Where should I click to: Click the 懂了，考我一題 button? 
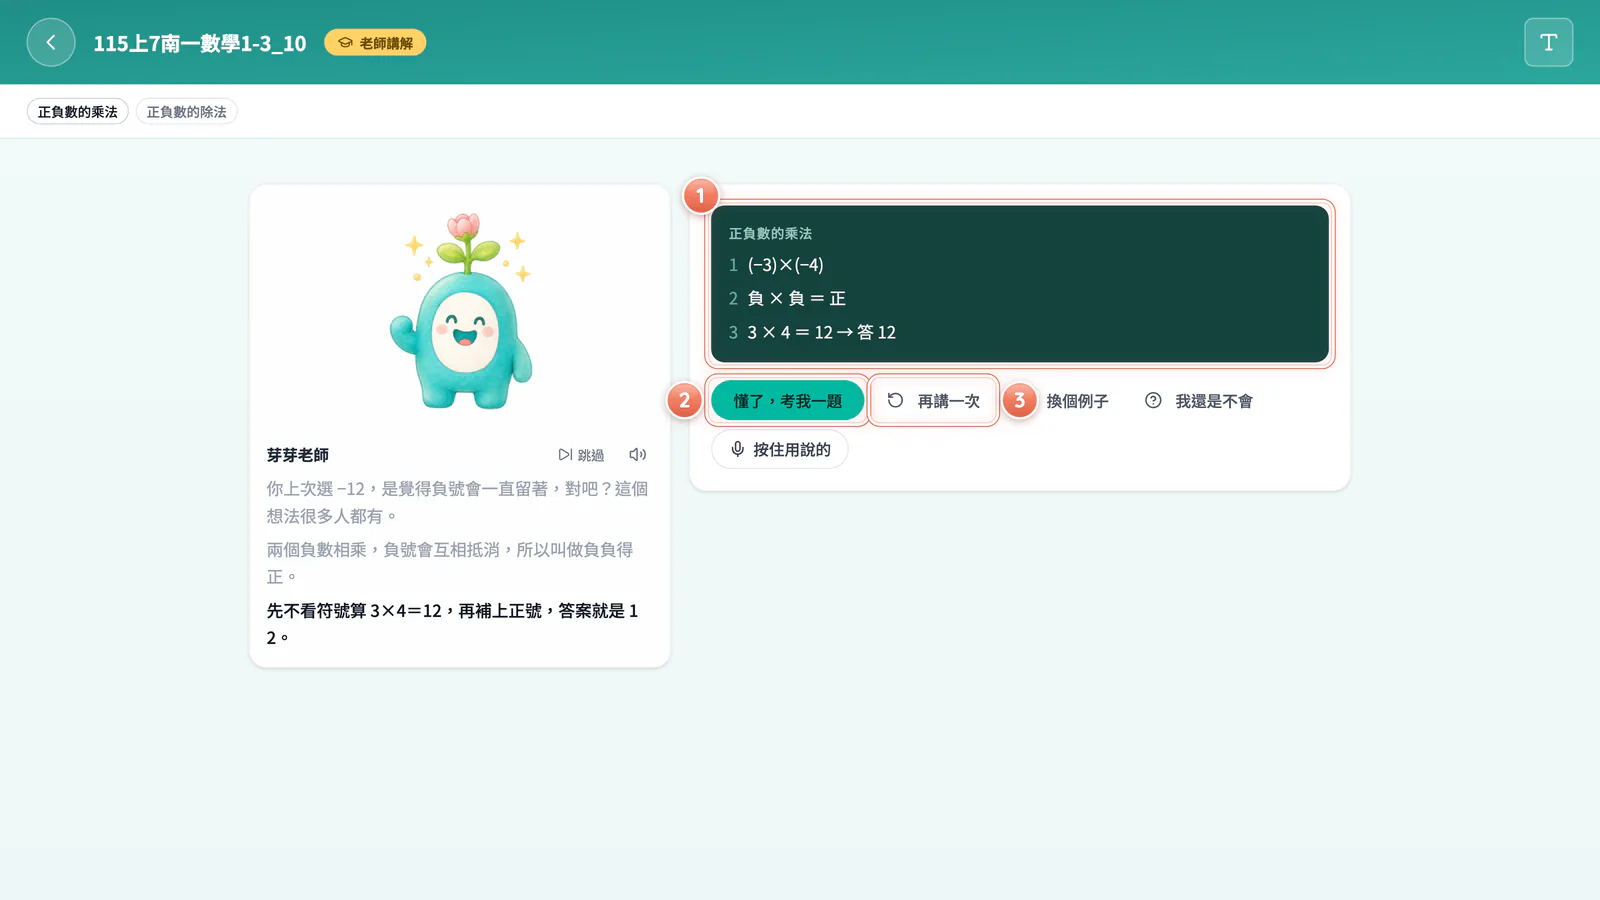tap(787, 401)
